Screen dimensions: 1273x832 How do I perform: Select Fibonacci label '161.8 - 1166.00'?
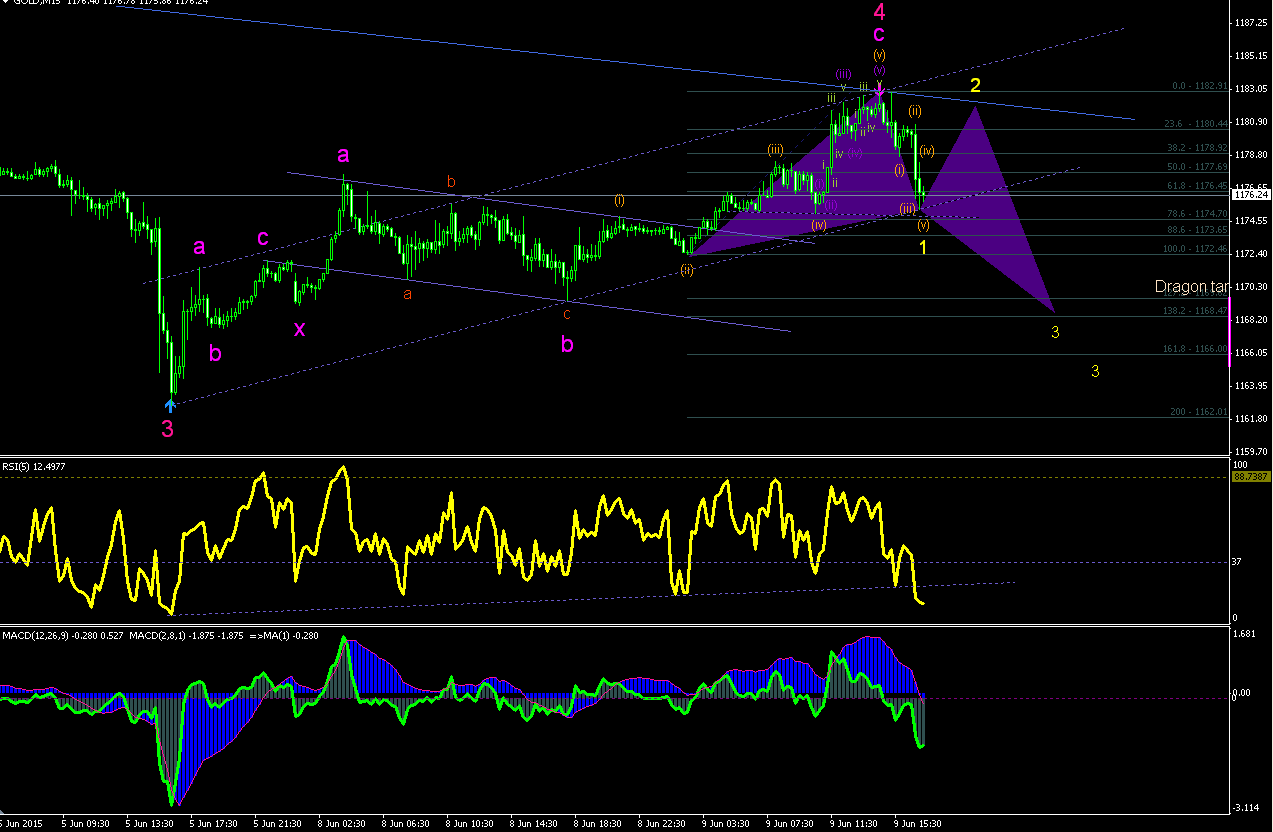[1195, 349]
